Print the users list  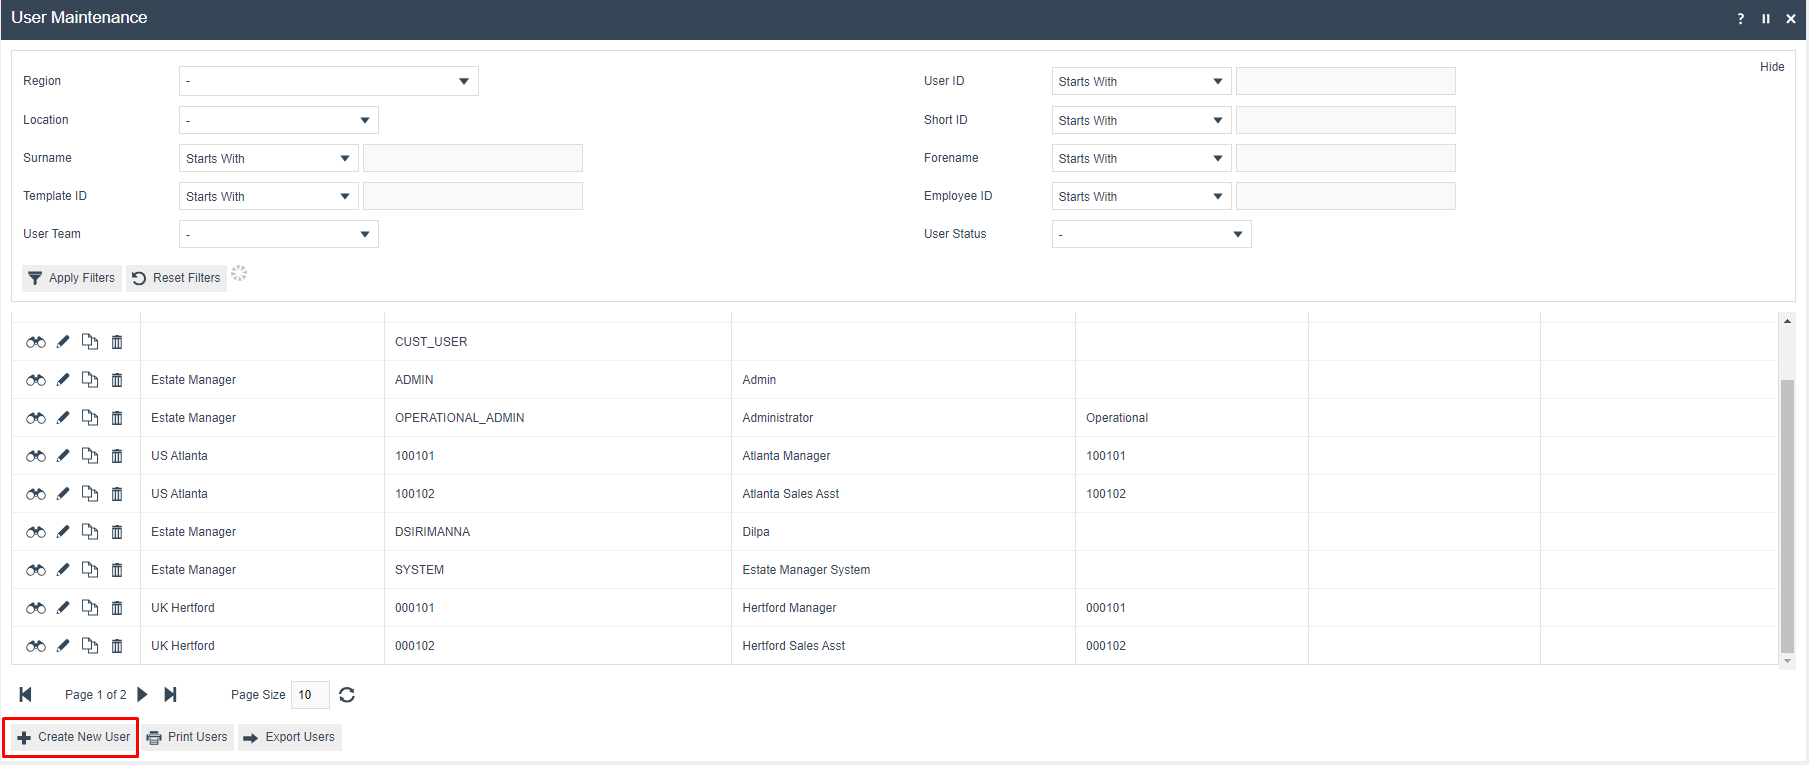click(x=187, y=737)
